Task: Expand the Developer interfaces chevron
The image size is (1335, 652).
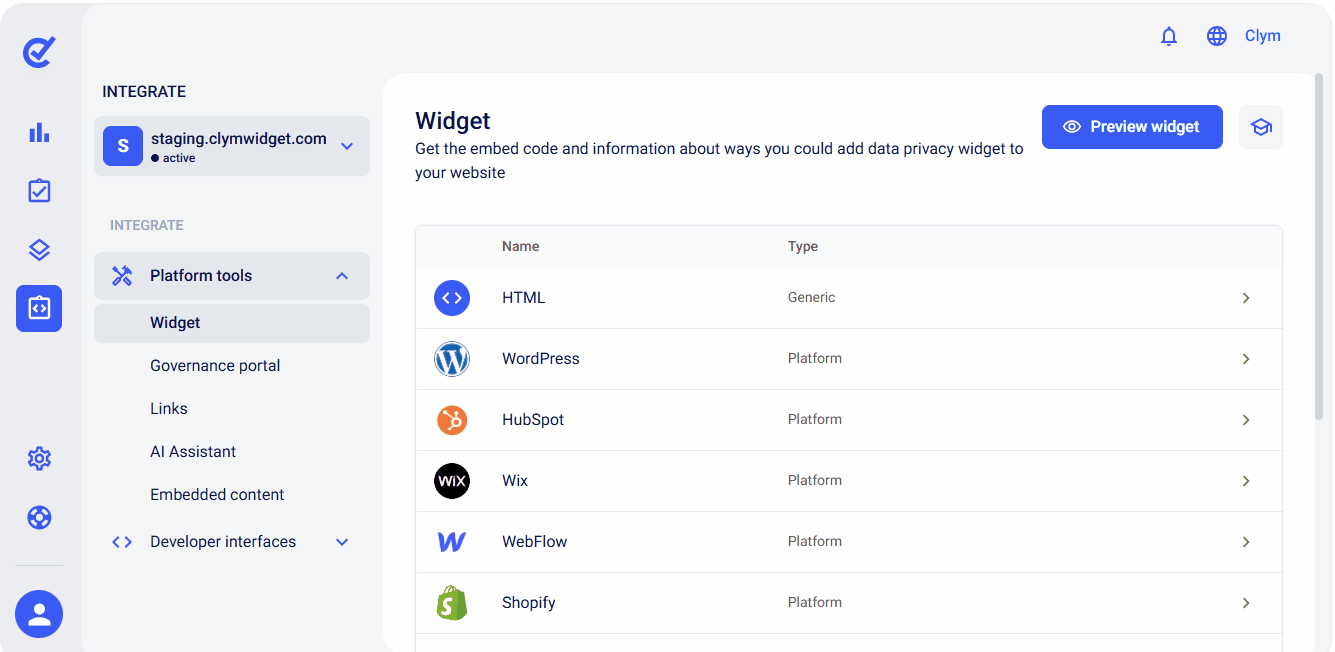Action: (342, 542)
